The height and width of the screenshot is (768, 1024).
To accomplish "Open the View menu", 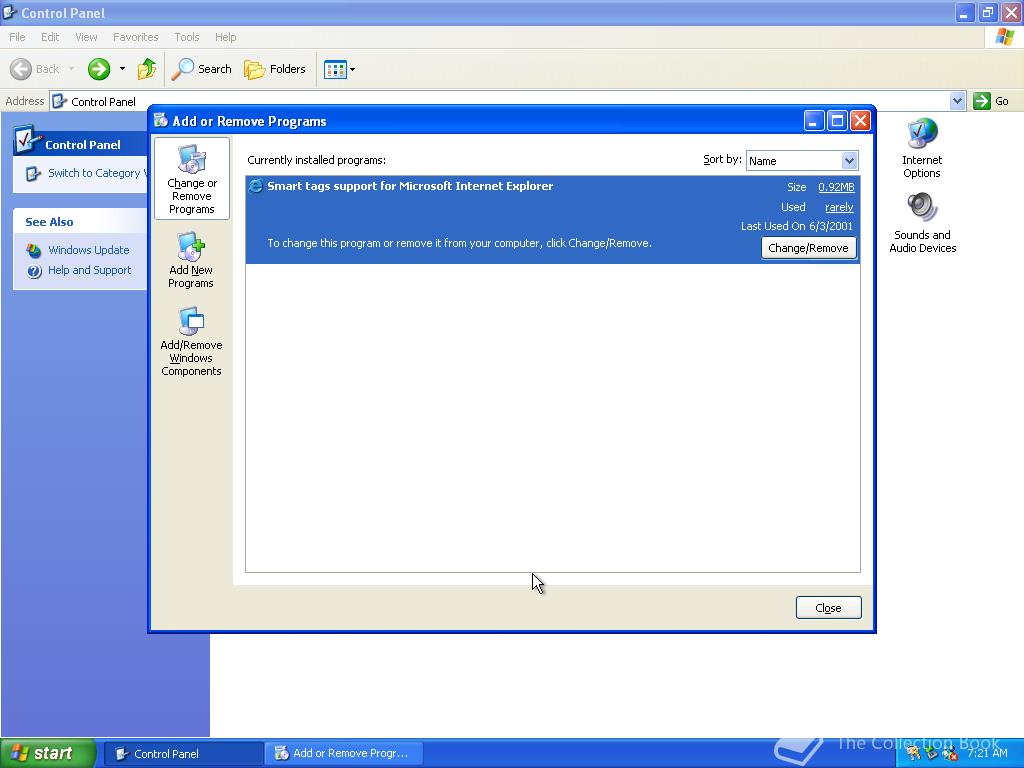I will 86,37.
